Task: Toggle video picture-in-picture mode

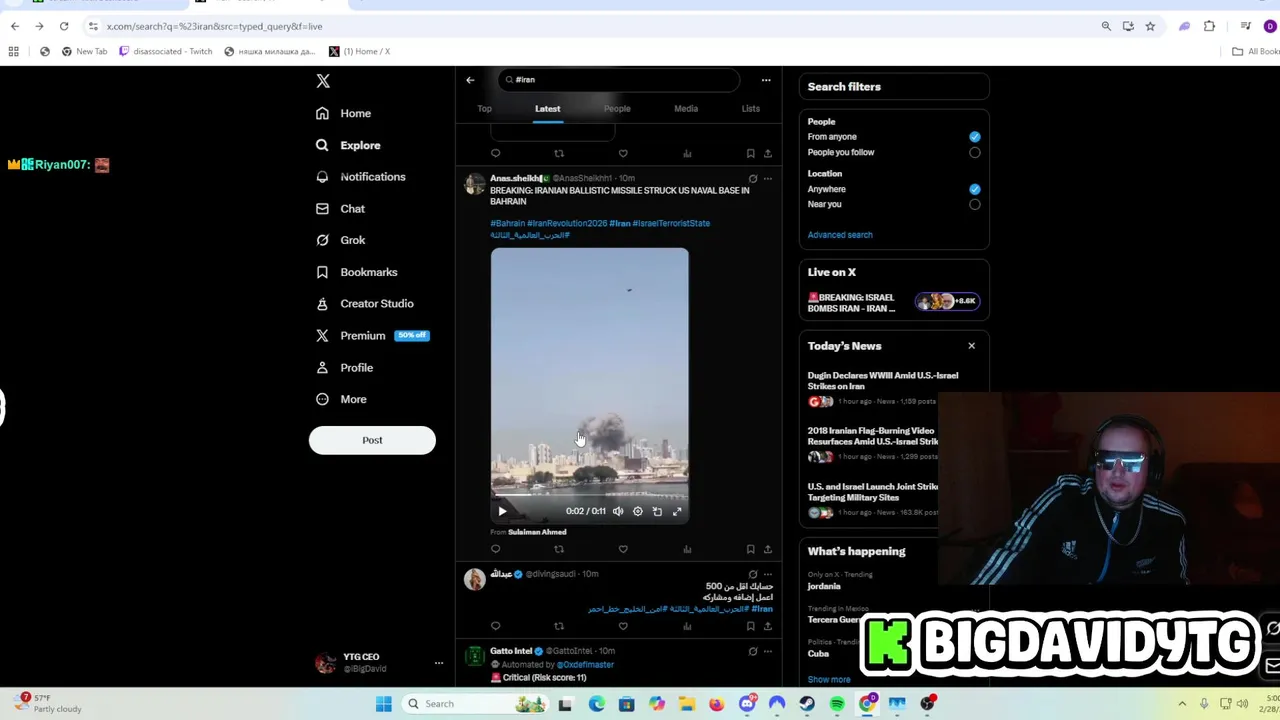Action: click(657, 511)
